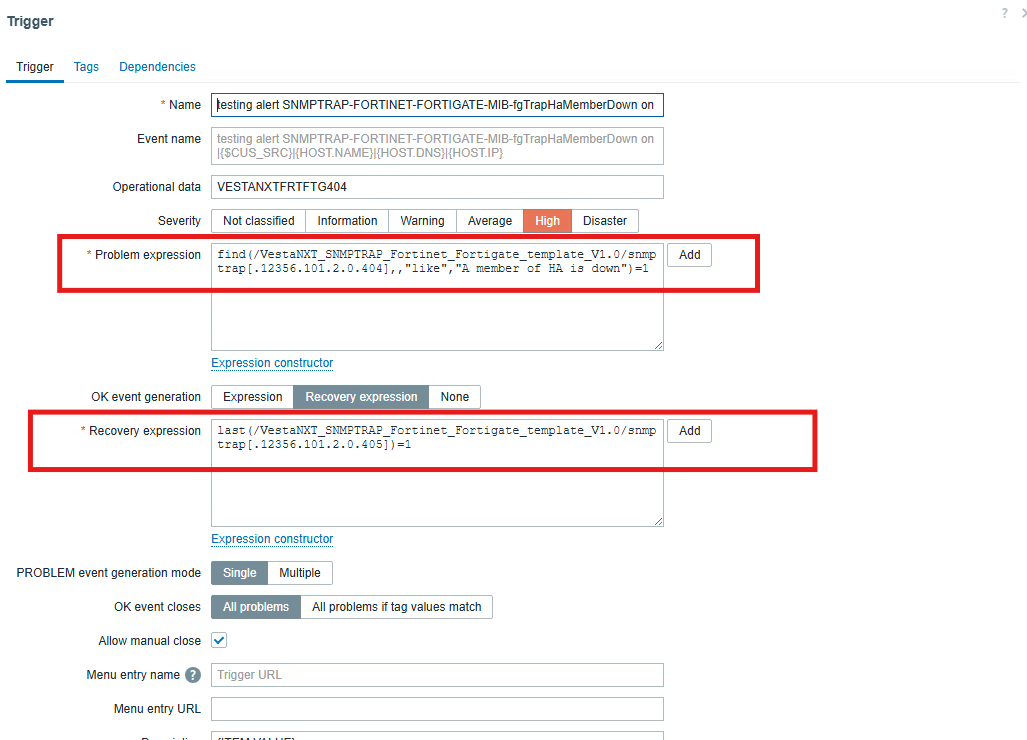The height and width of the screenshot is (740, 1027).
Task: Select the Warning severity option
Action: (422, 221)
